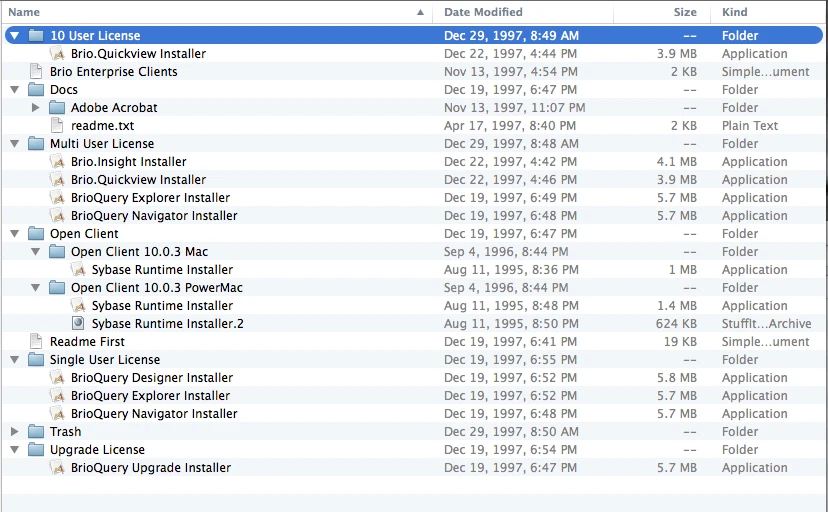Select the Brio Enterprise Clients name
The image size is (828, 512).
click(x=114, y=71)
